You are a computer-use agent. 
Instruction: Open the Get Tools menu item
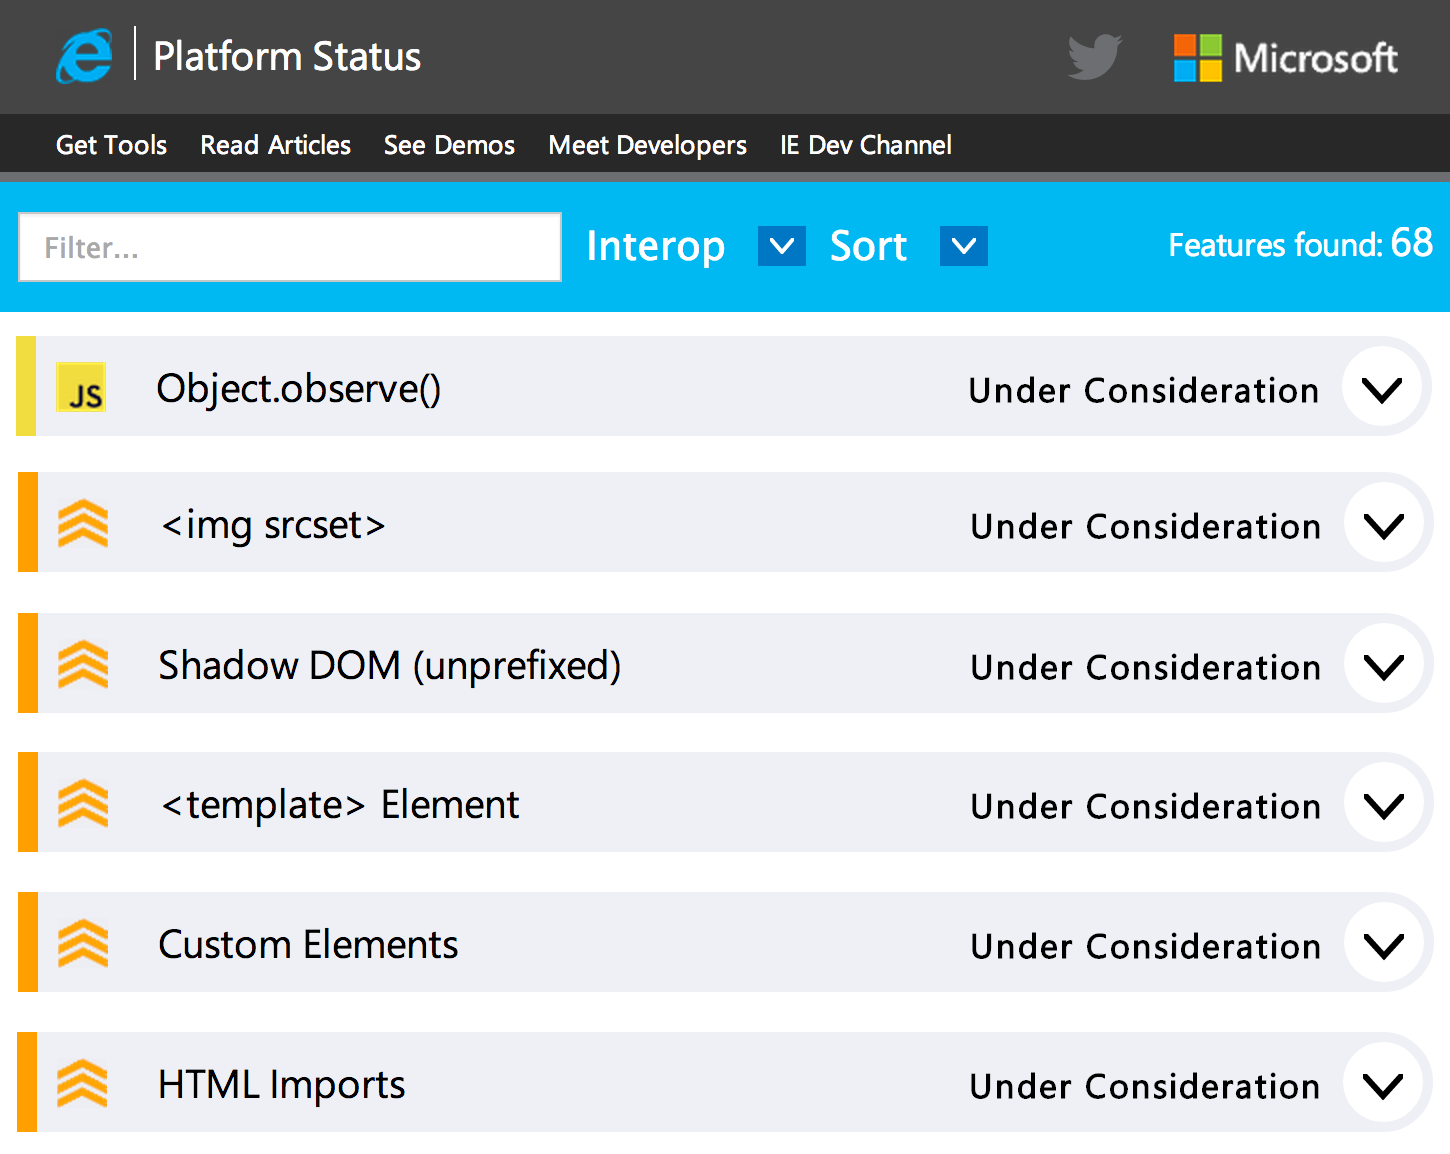111,145
